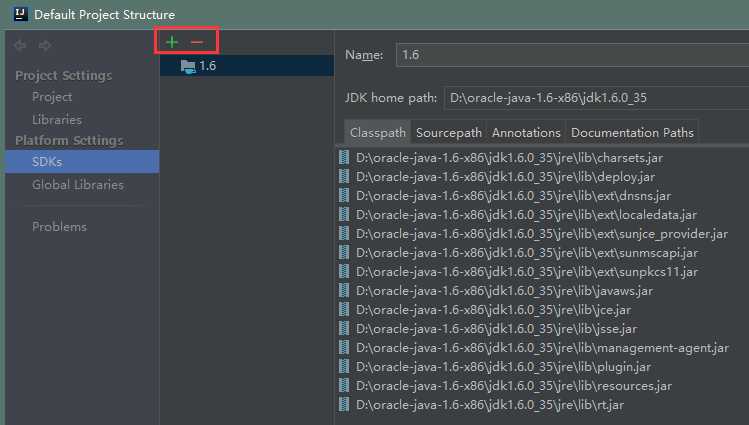The width and height of the screenshot is (749, 425).
Task: Click the jar icon beside javaws.jar
Action: (x=344, y=290)
